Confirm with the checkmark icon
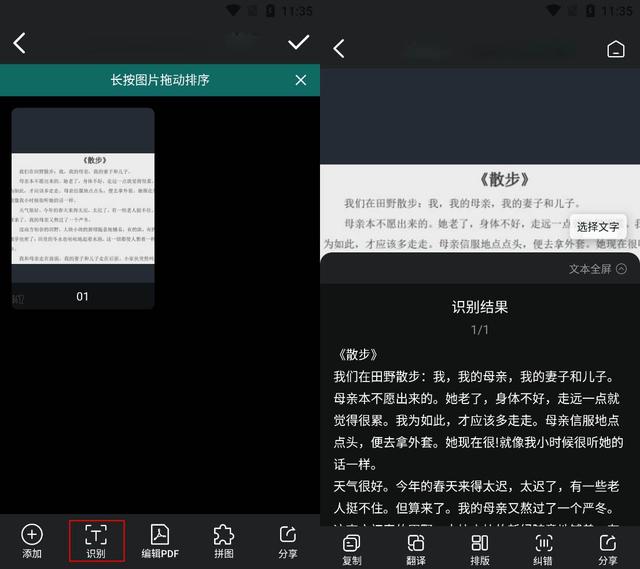Viewport: 640px width, 569px height. click(x=298, y=42)
